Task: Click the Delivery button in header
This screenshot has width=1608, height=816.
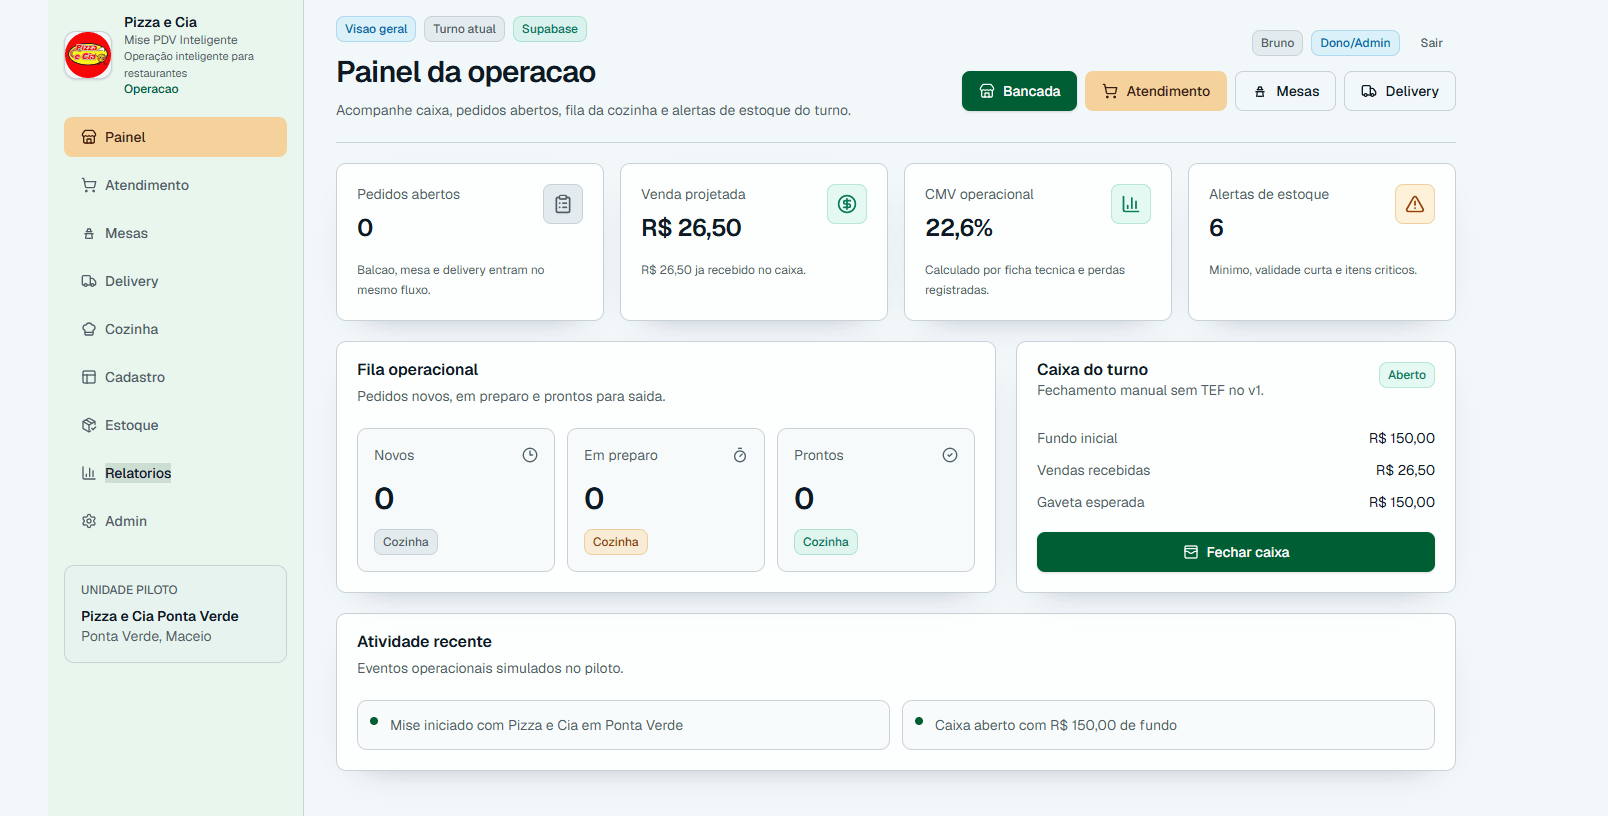Action: (x=1400, y=91)
